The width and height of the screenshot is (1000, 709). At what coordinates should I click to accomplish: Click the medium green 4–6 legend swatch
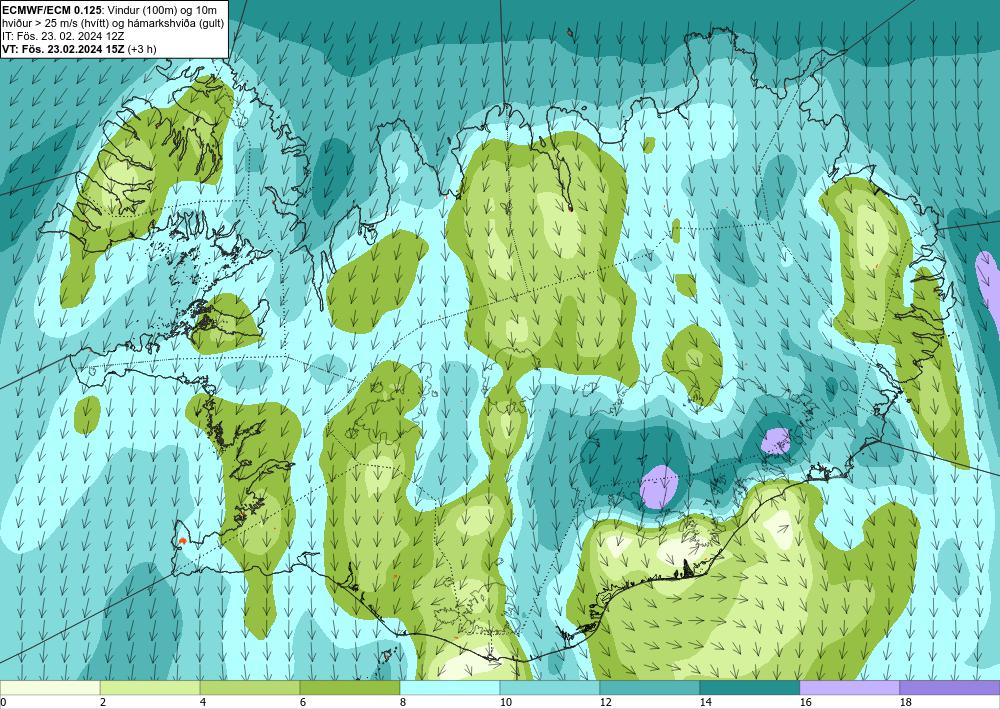[x=250, y=687]
